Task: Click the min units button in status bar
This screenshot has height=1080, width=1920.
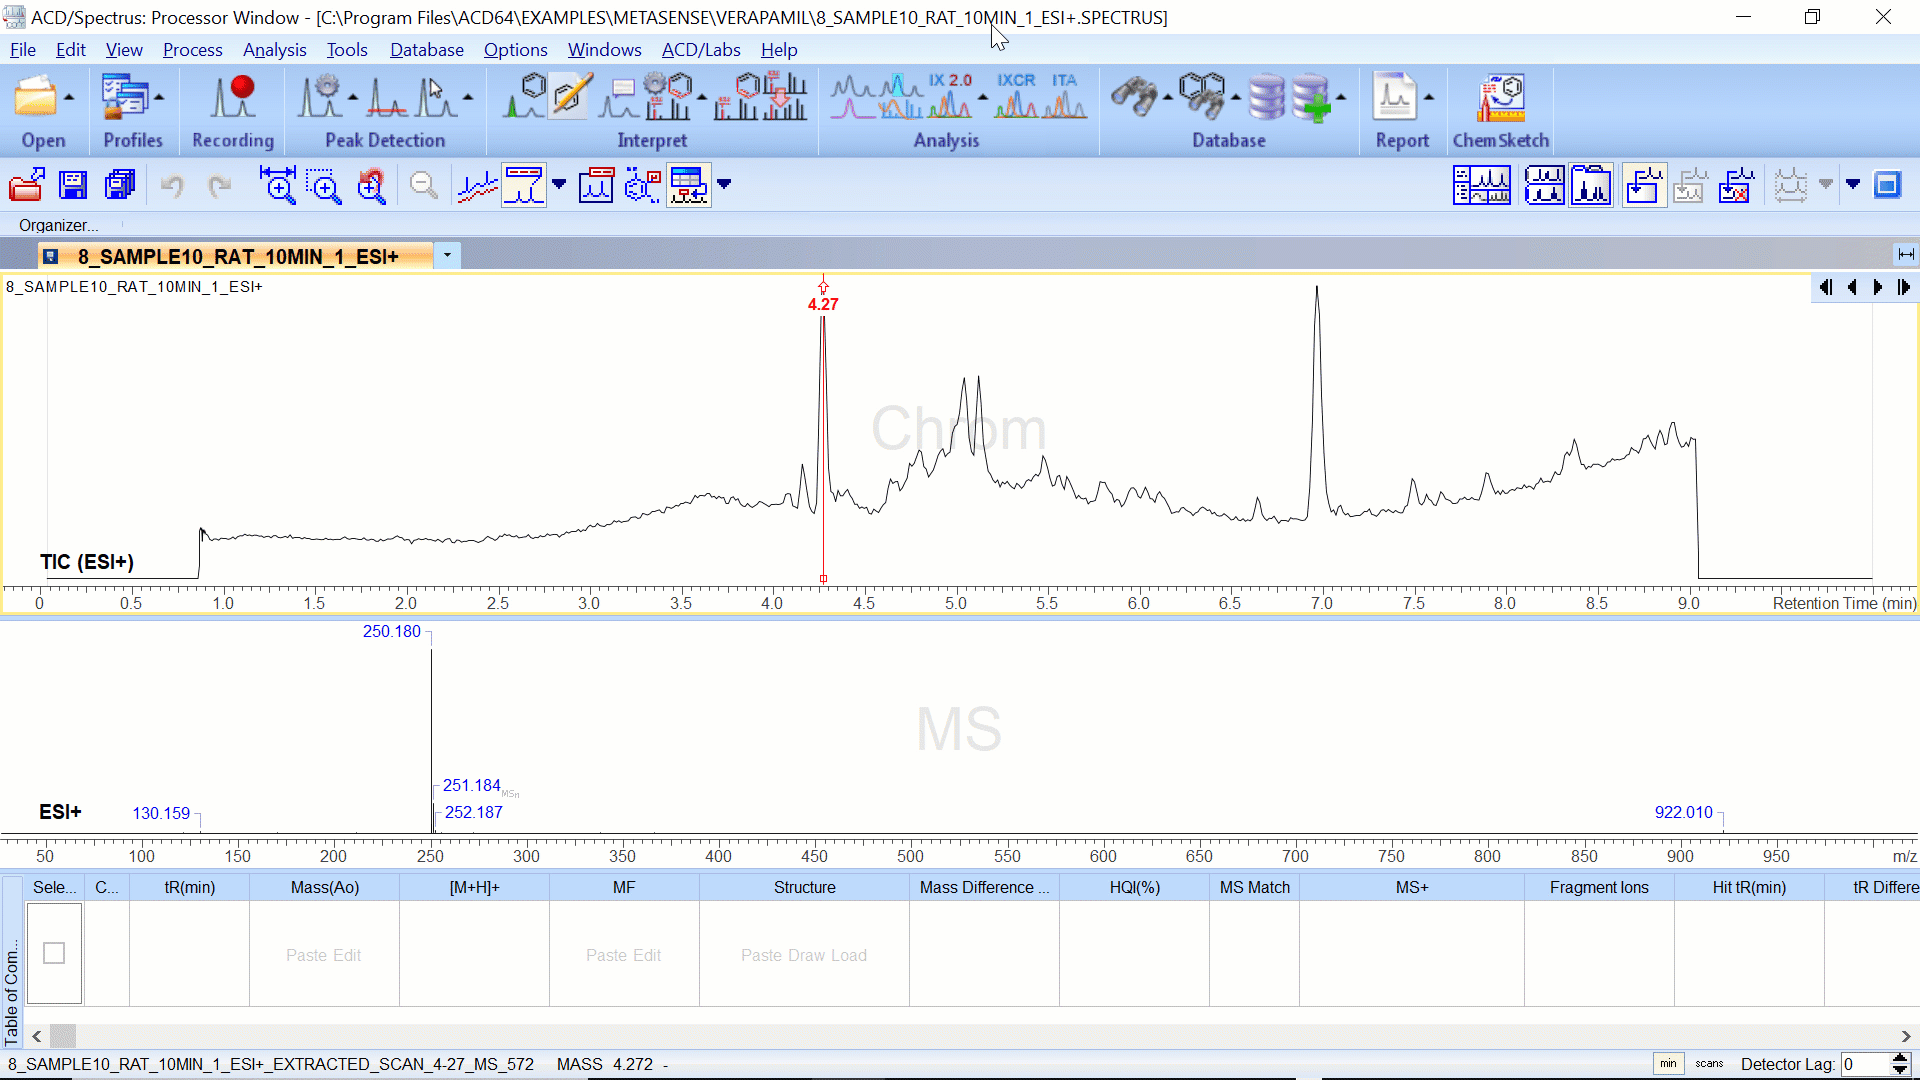Action: click(1668, 1064)
